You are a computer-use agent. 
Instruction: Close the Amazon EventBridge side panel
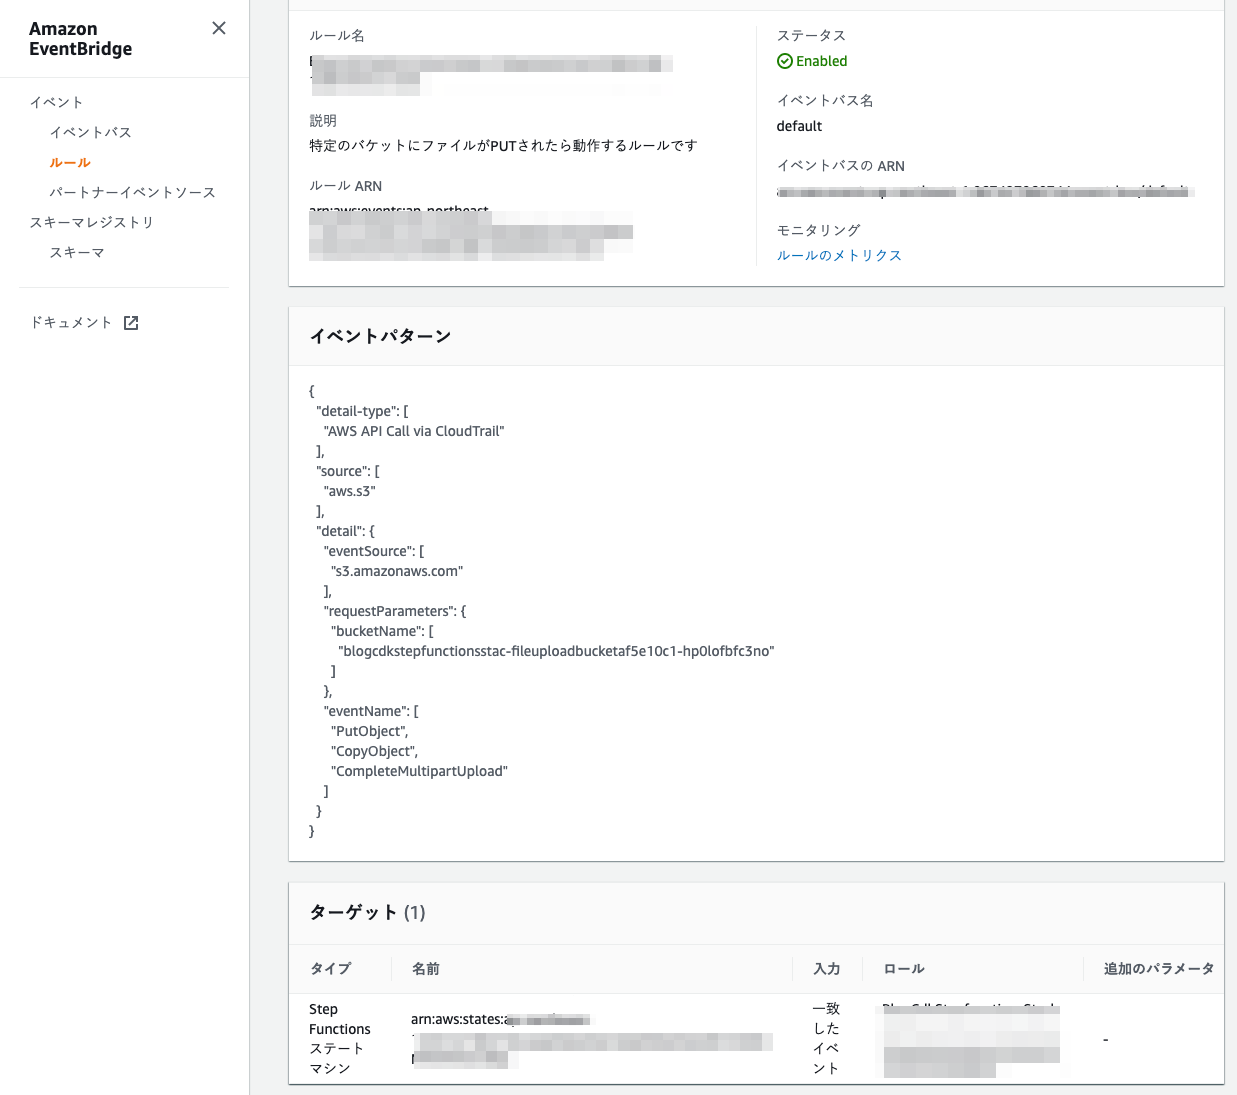pyautogui.click(x=219, y=28)
